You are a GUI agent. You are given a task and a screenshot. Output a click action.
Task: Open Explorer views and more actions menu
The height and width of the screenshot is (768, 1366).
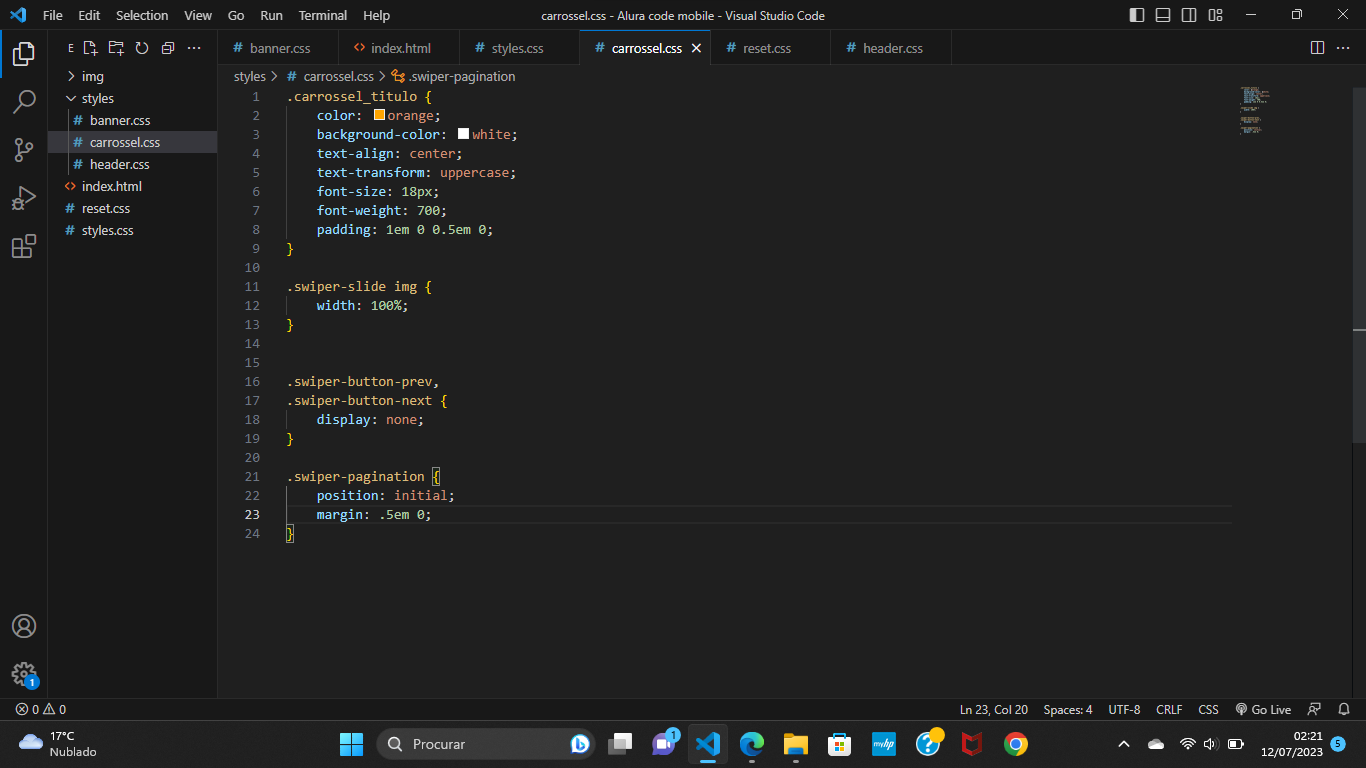click(194, 48)
